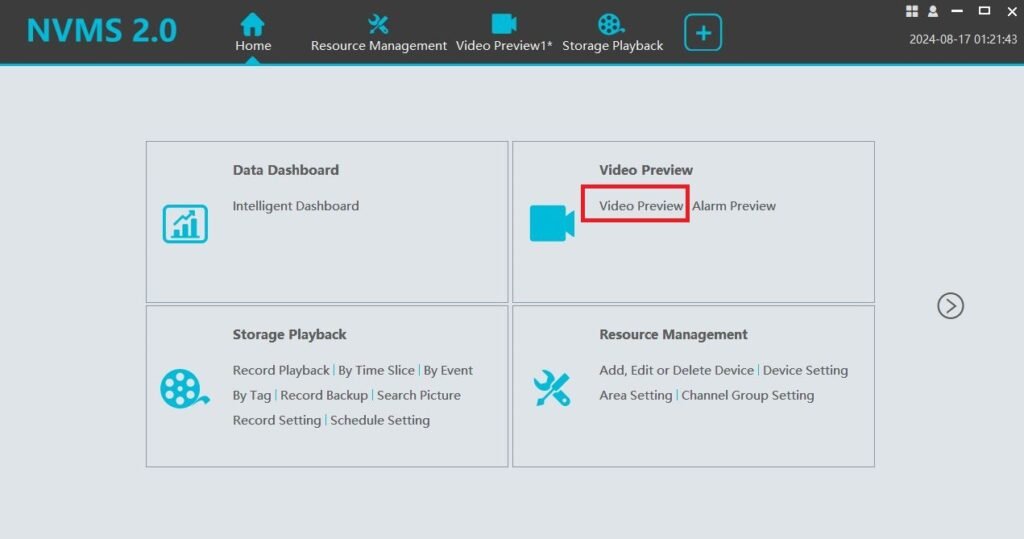Click Storage Playback film reel icon in top bar
Screen dimensions: 1024x539
point(611,24)
